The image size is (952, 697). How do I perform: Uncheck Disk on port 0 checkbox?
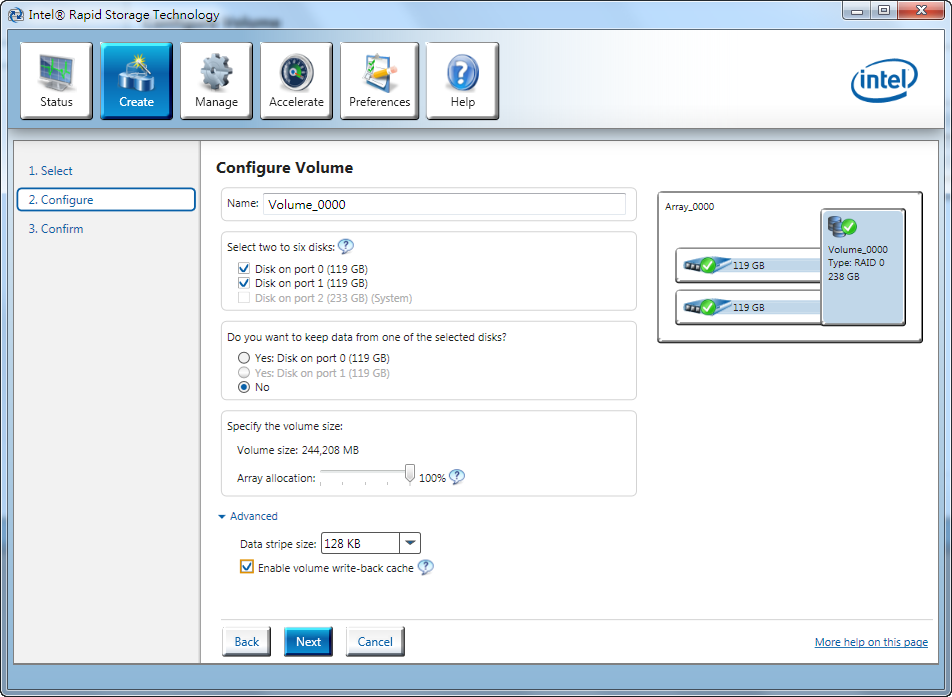(x=244, y=269)
